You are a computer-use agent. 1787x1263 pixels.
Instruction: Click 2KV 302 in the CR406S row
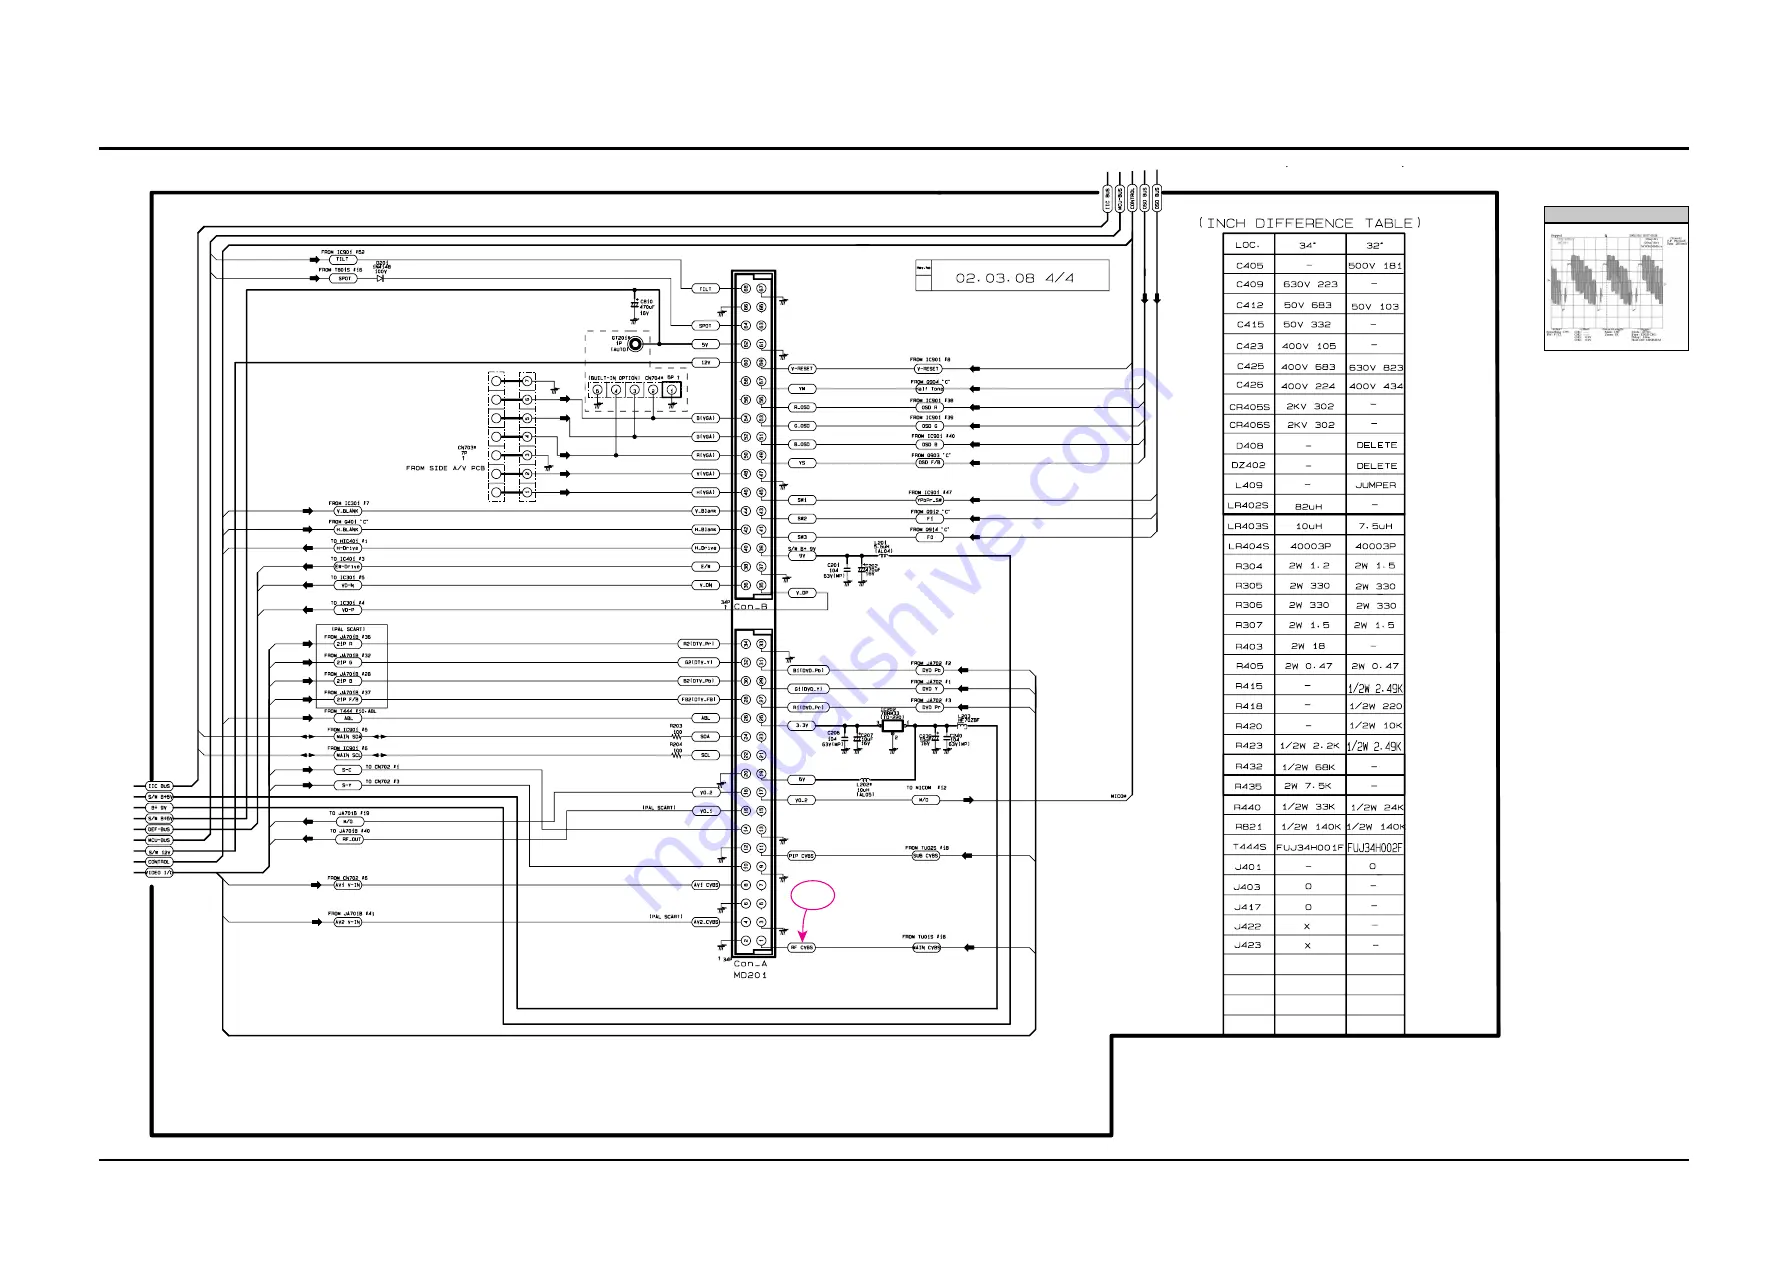1310,425
